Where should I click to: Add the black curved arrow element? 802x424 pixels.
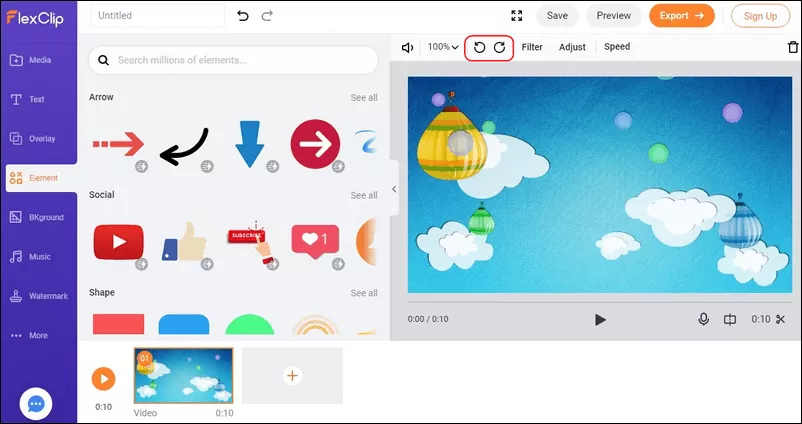click(184, 147)
